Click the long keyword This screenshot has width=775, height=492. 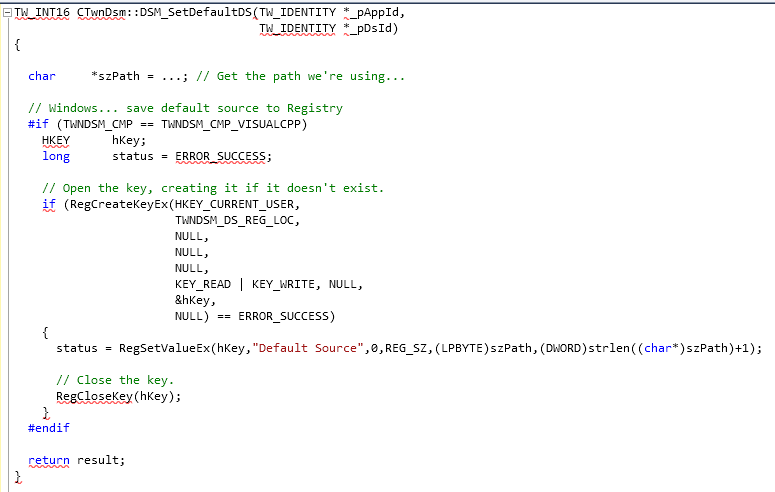pos(56,157)
